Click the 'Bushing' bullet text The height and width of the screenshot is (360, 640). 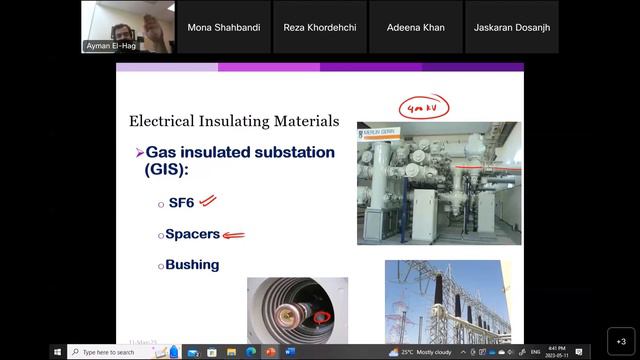(x=192, y=264)
